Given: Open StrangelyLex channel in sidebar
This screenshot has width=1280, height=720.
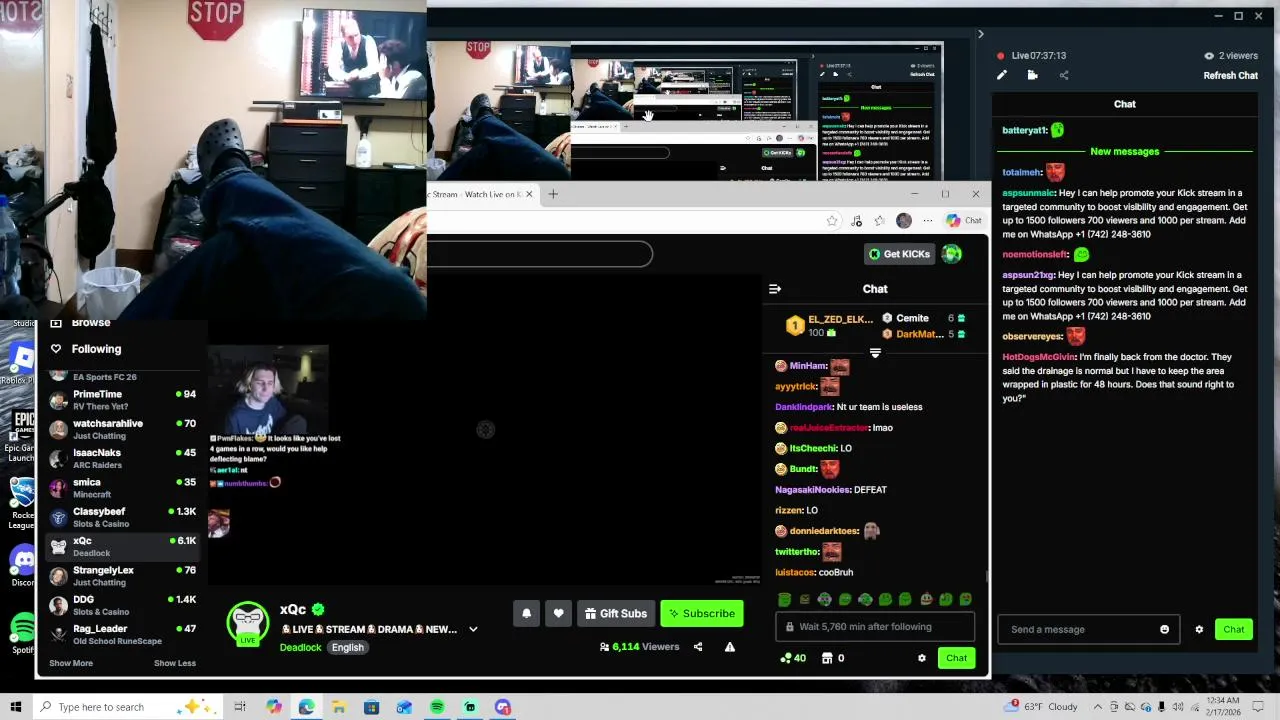Looking at the screenshot, I should pyautogui.click(x=122, y=576).
